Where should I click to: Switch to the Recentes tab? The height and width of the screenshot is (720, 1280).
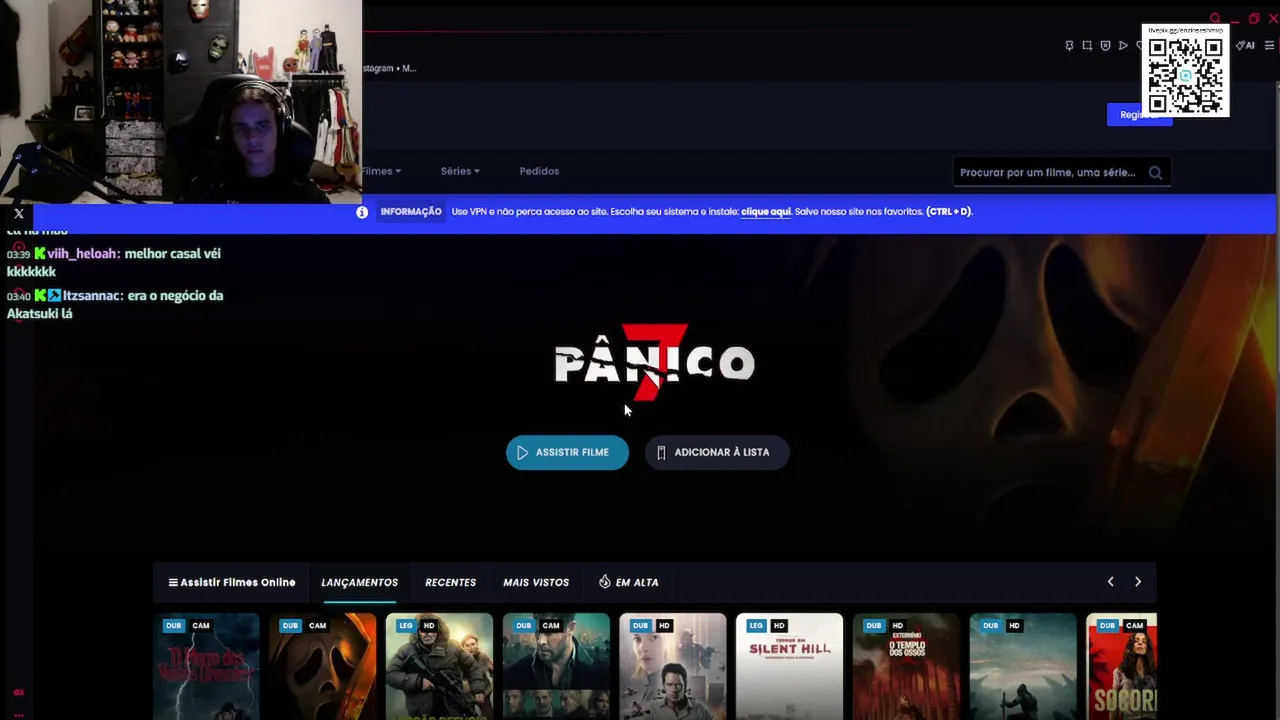pos(450,582)
